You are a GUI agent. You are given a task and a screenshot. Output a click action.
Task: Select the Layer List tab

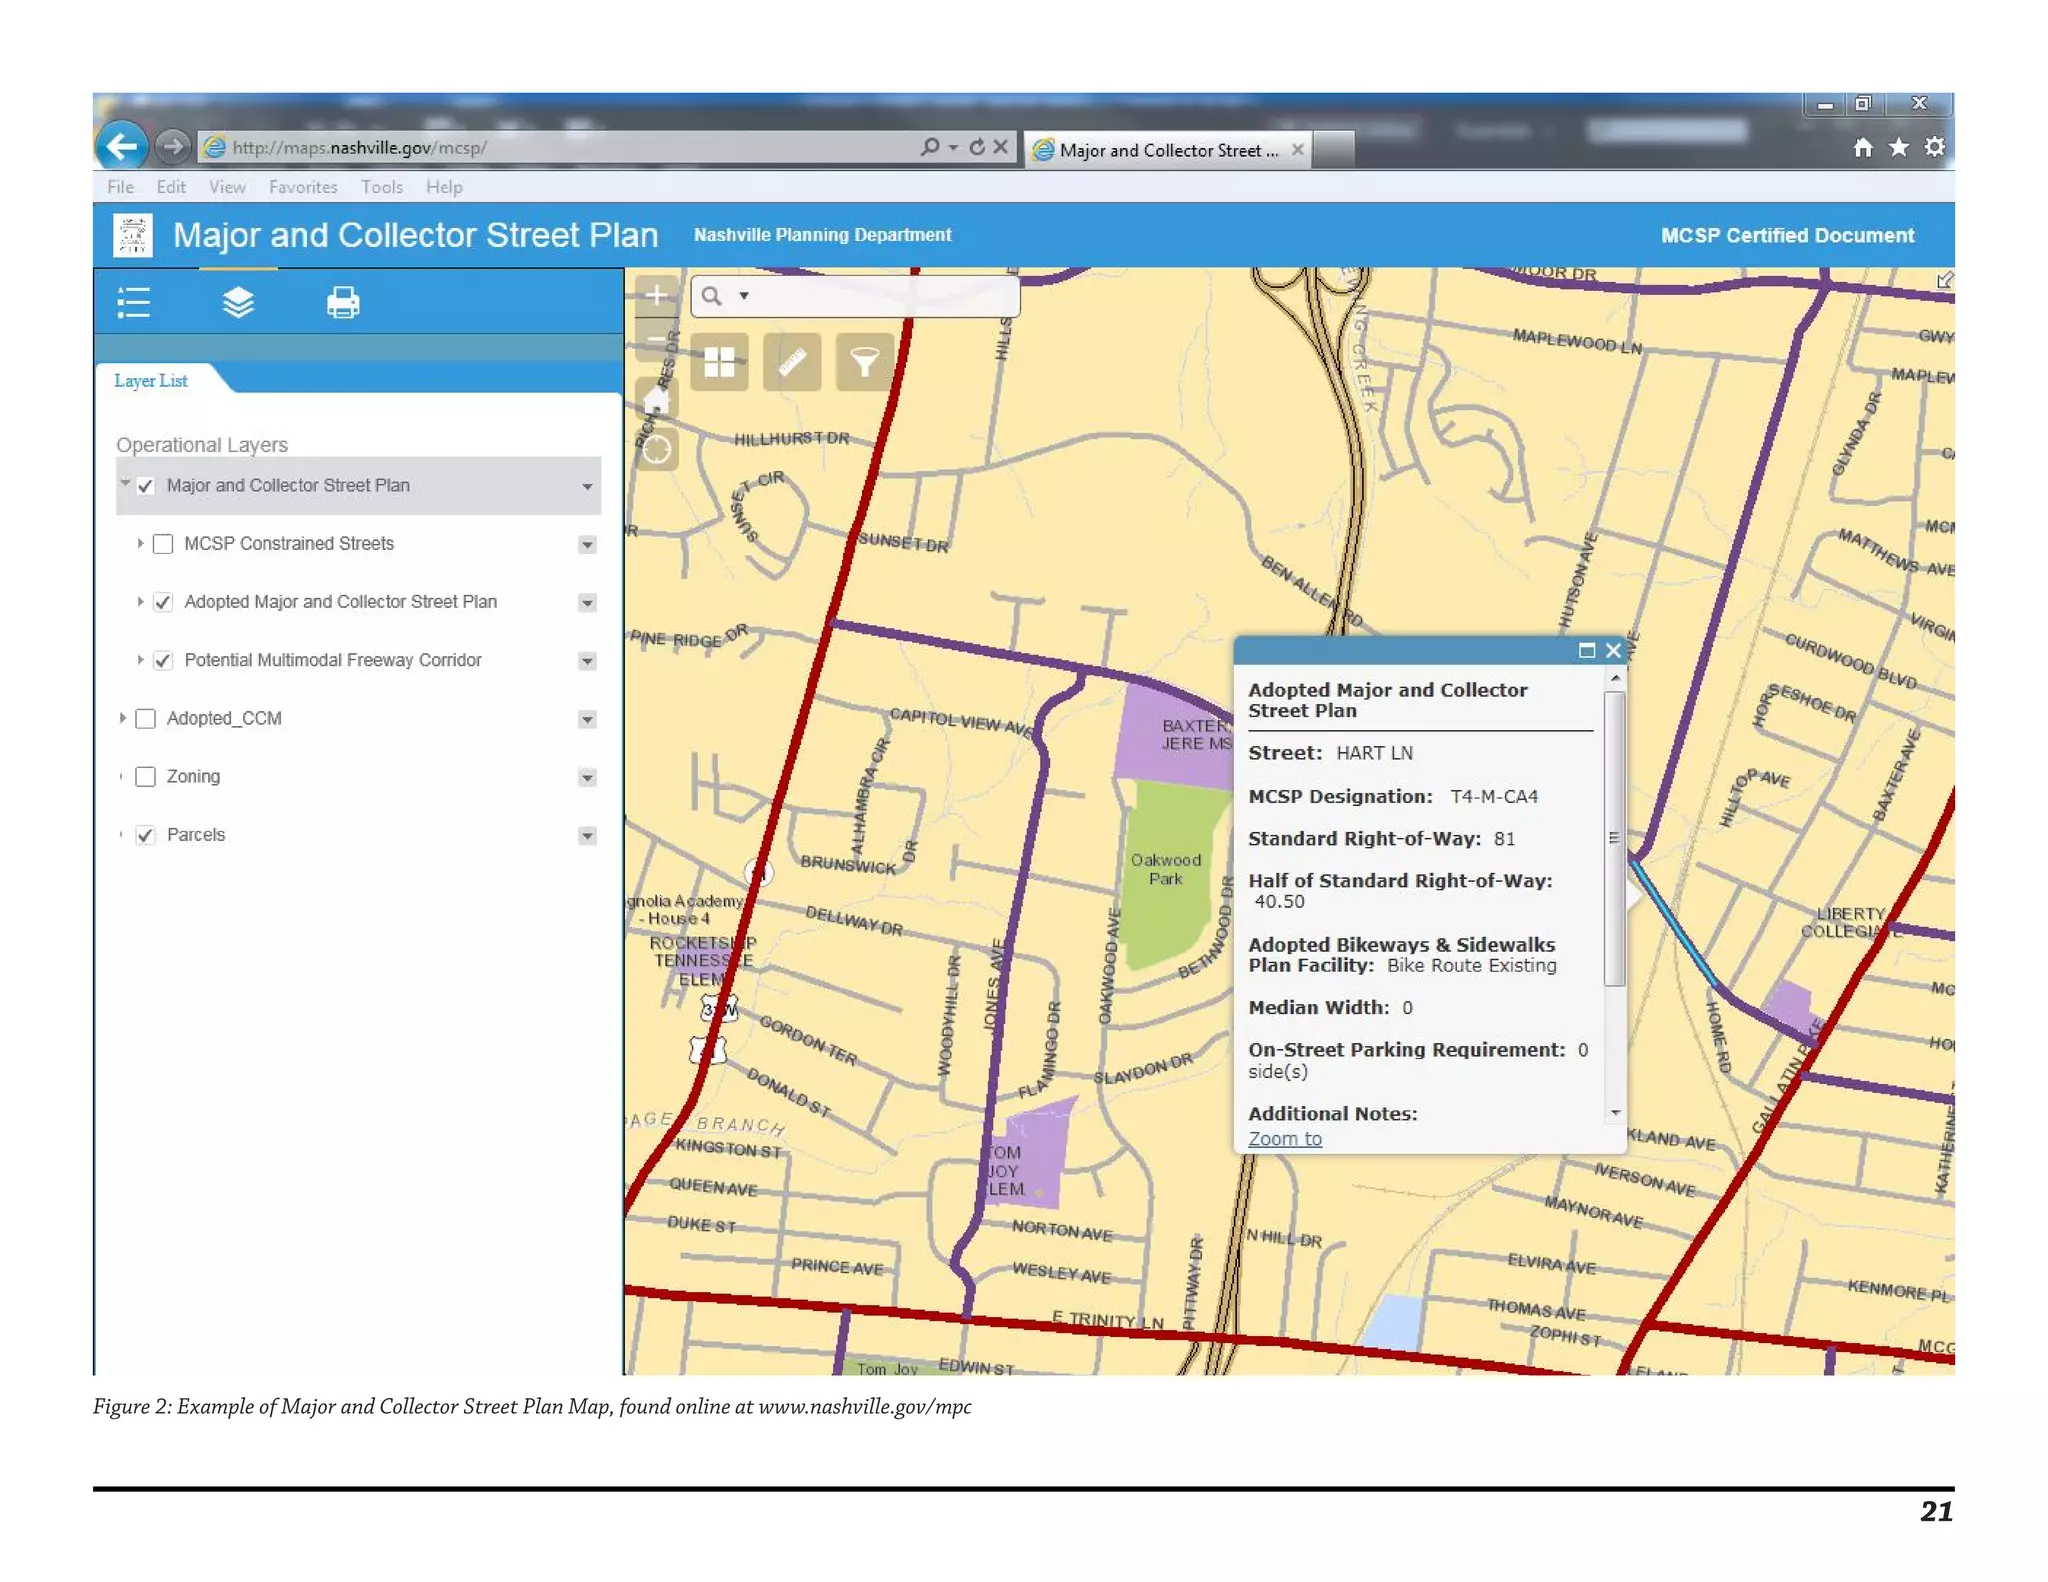[151, 381]
